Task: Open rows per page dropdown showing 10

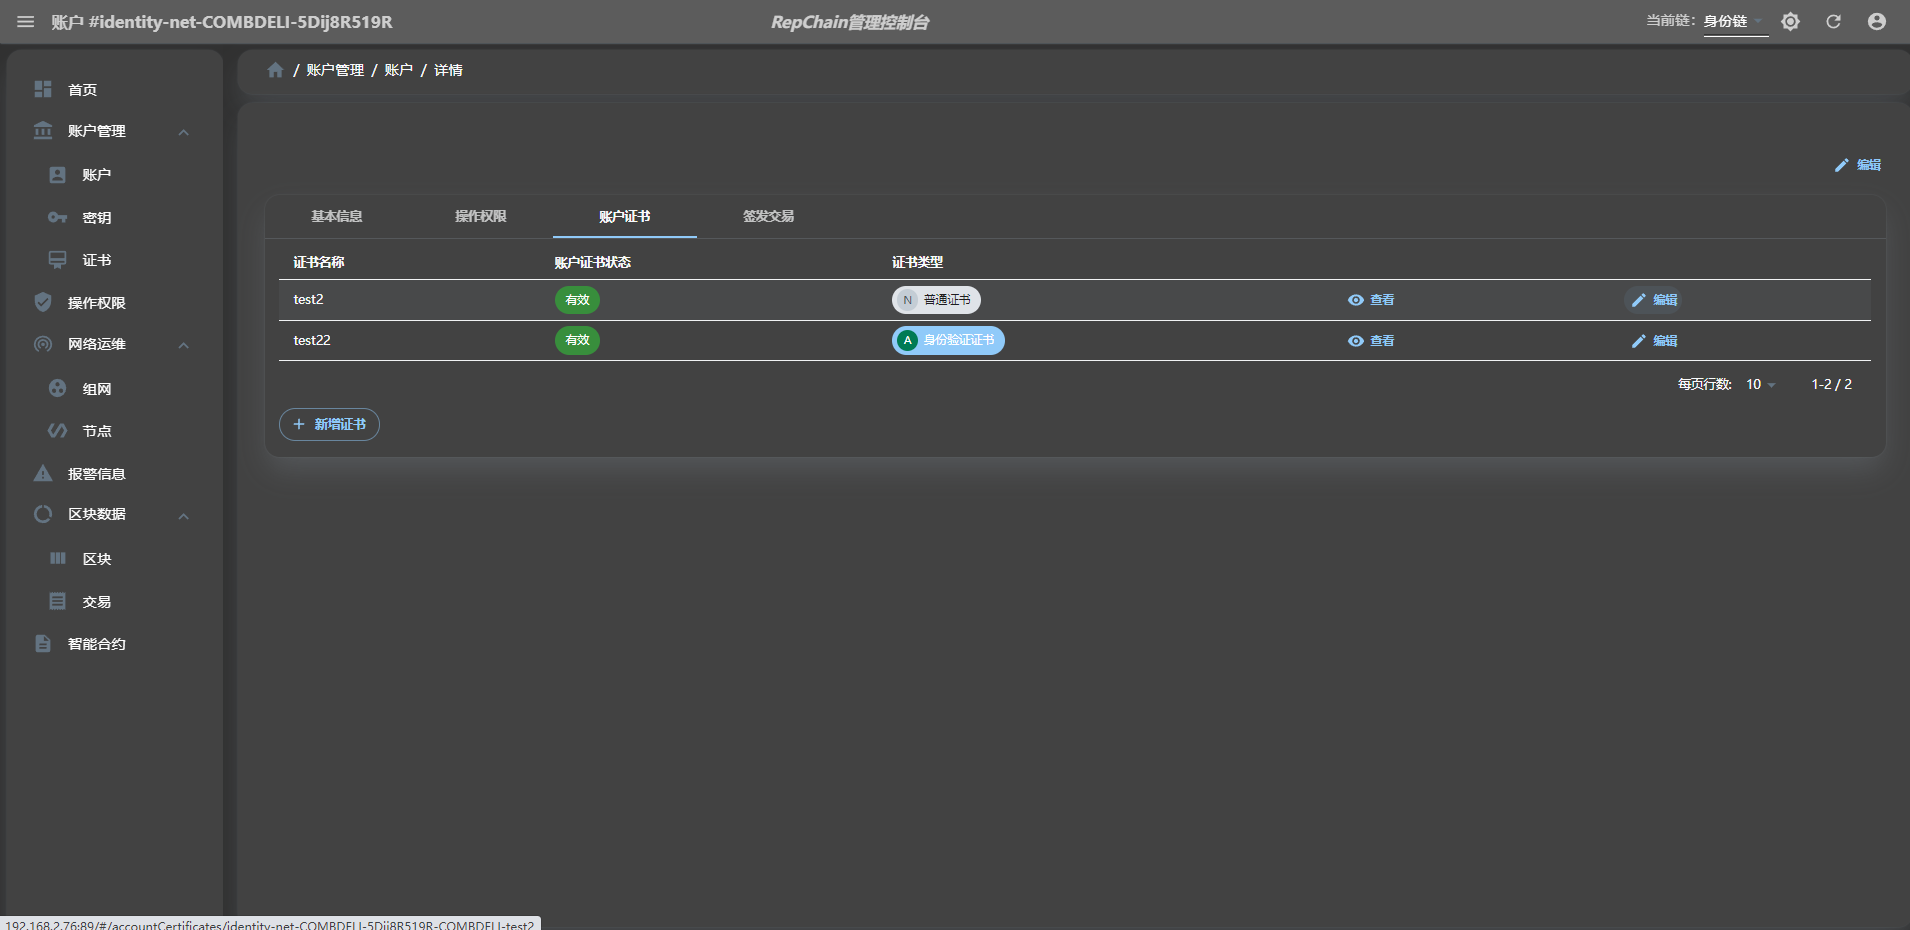Action: point(1760,384)
